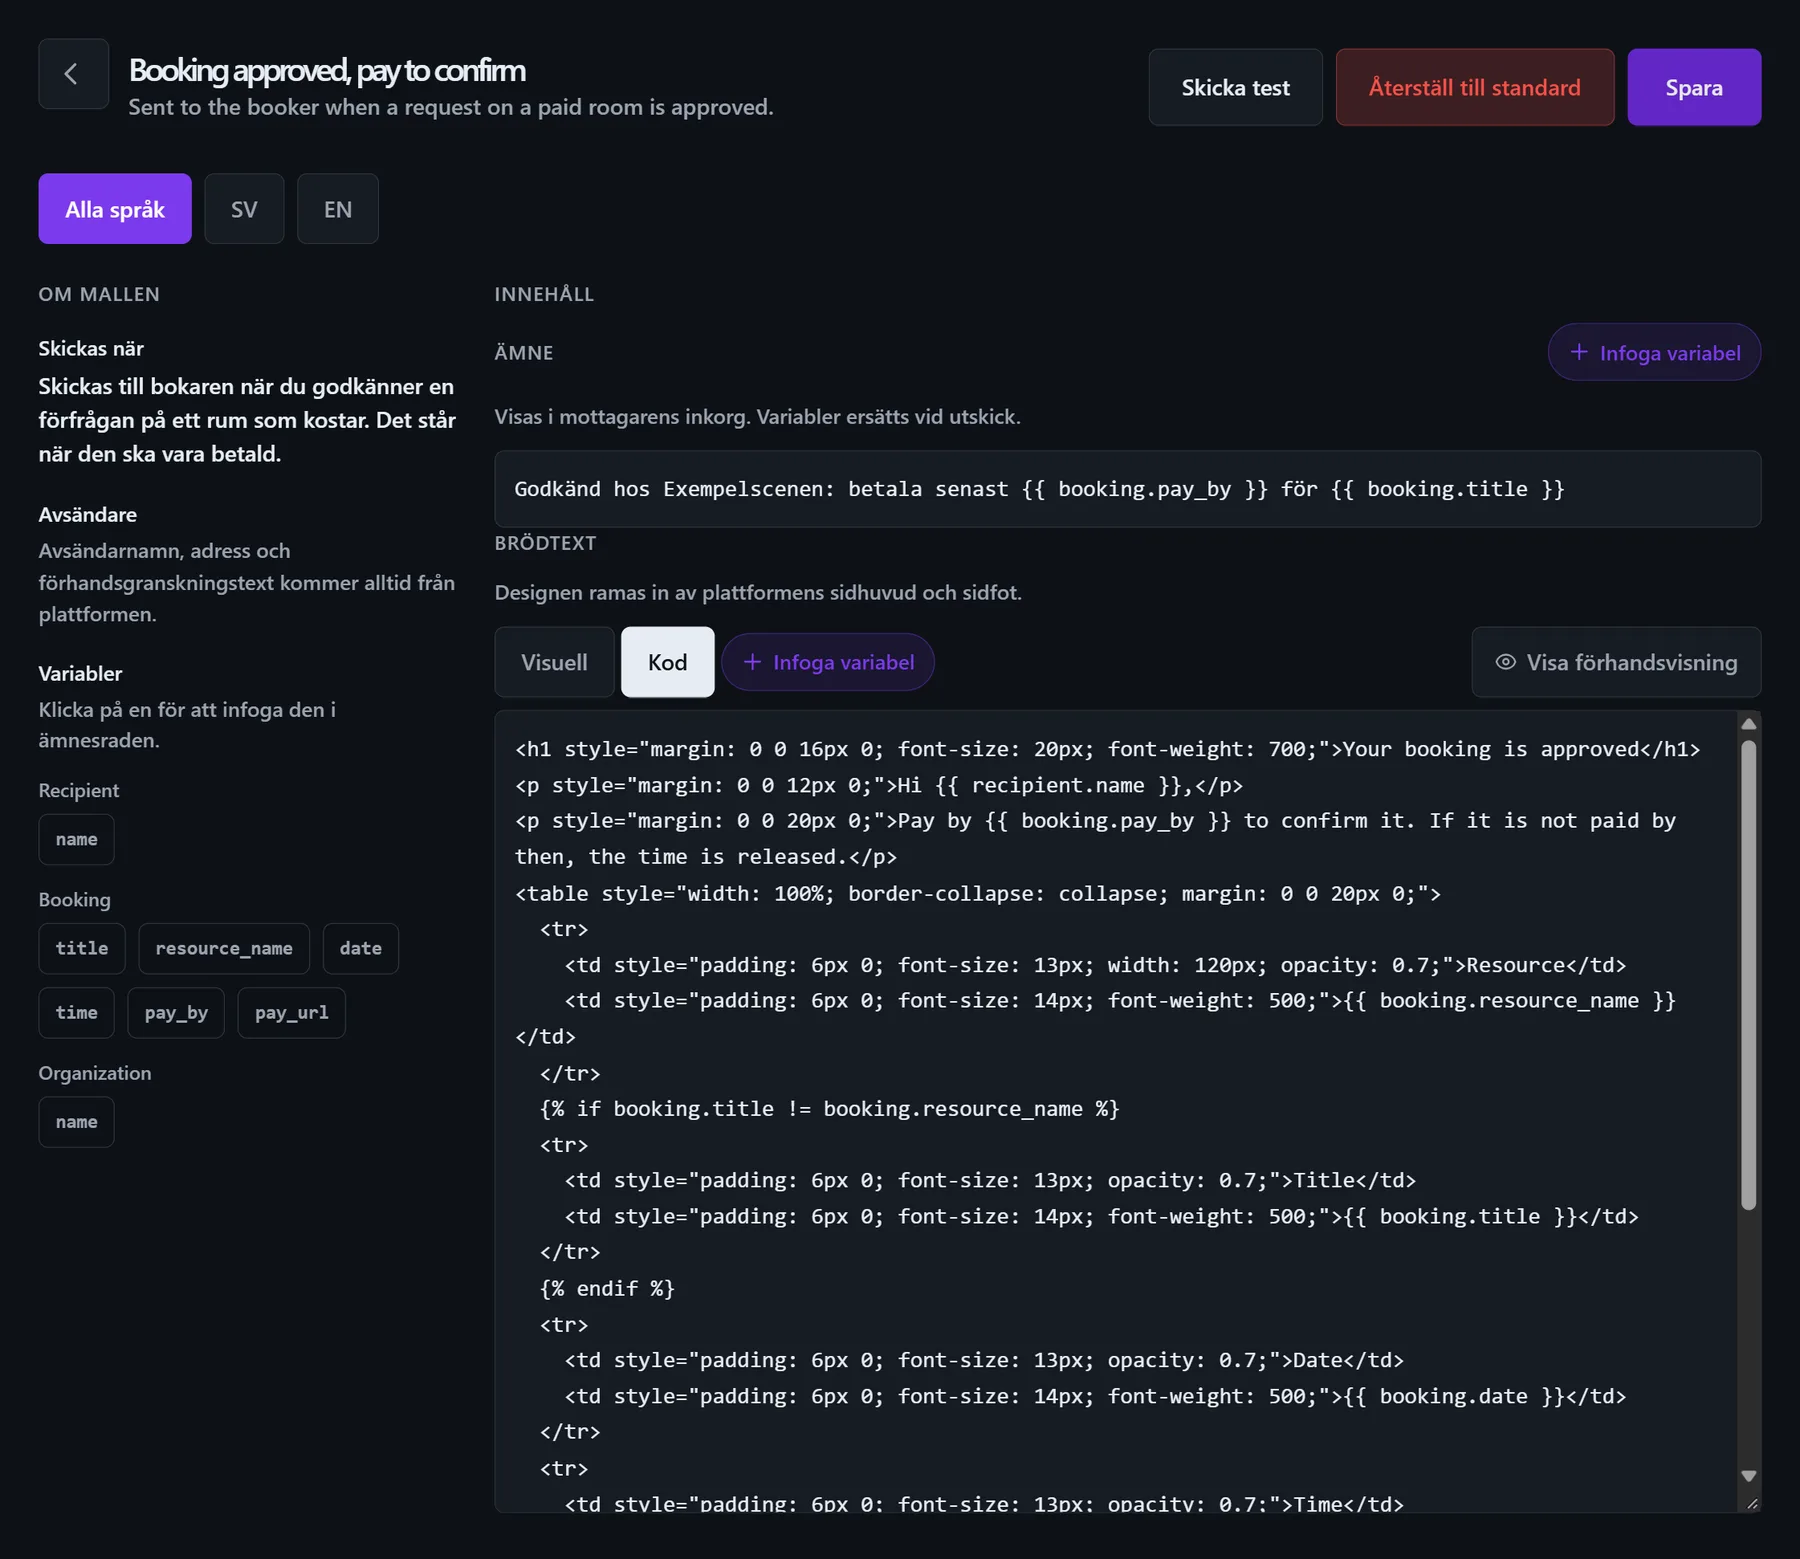The image size is (1800, 1559).
Task: Send a test email with Skicka test
Action: pos(1235,87)
